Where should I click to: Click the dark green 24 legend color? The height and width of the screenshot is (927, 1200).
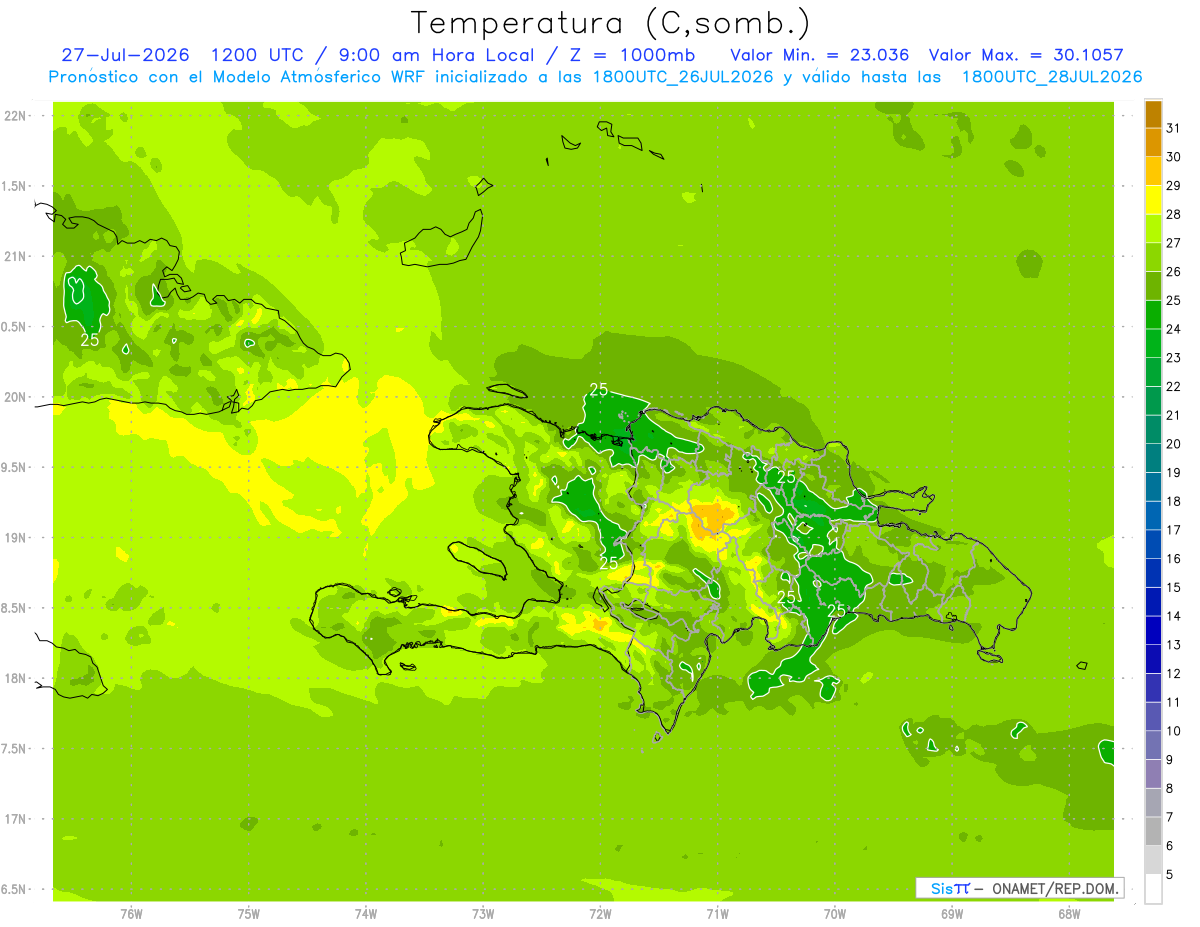[1153, 315]
